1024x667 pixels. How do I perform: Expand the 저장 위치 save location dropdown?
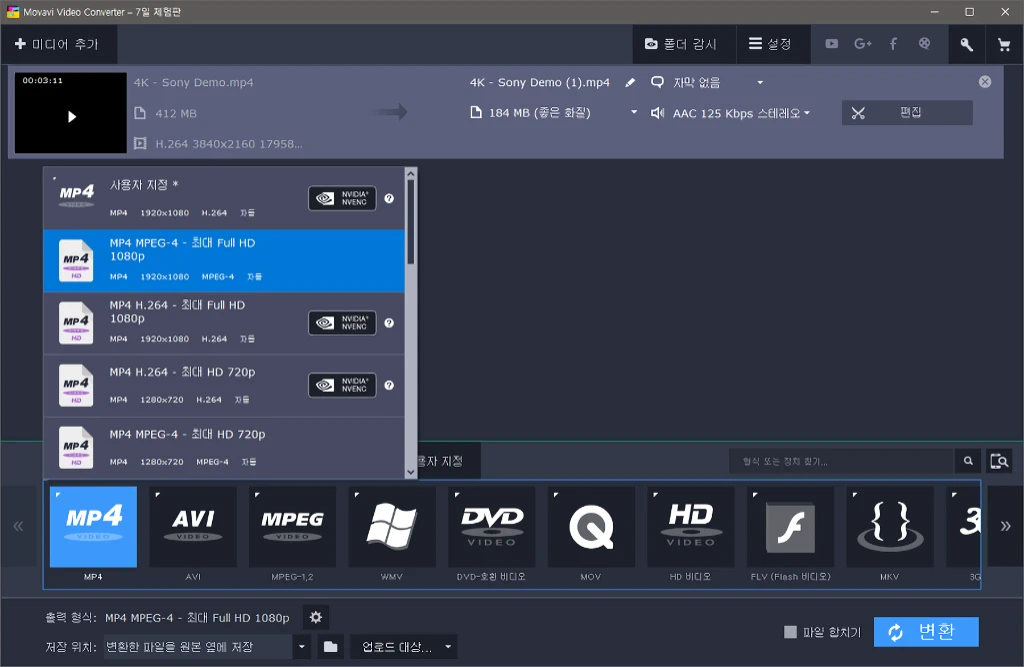coord(302,647)
